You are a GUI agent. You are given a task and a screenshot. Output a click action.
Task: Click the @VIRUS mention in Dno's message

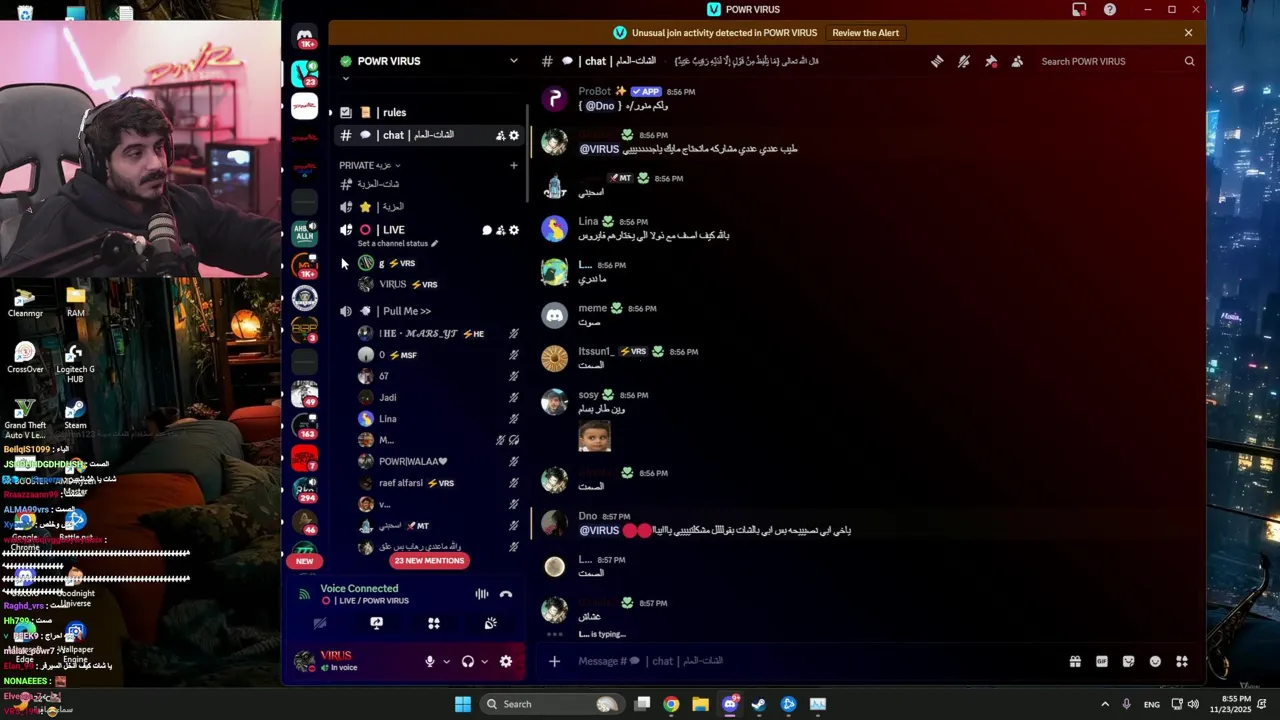coord(599,531)
